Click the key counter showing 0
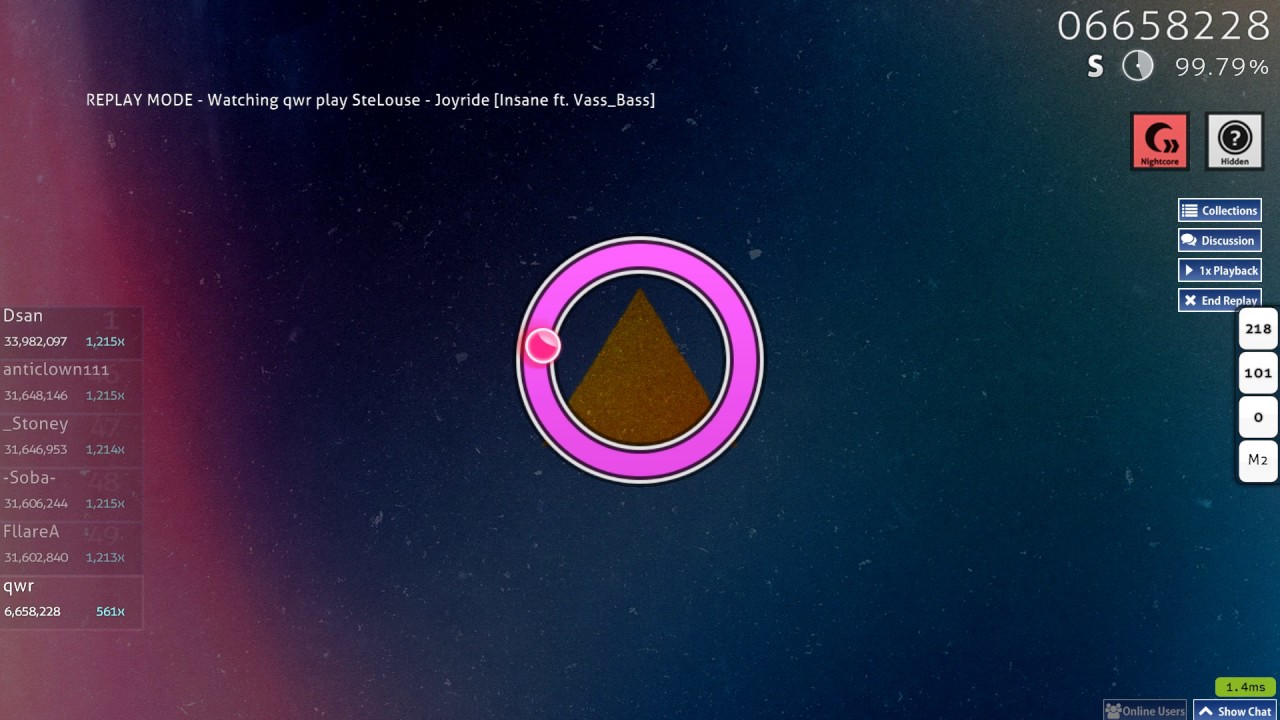Screen dimensions: 1280x720 [1258, 417]
